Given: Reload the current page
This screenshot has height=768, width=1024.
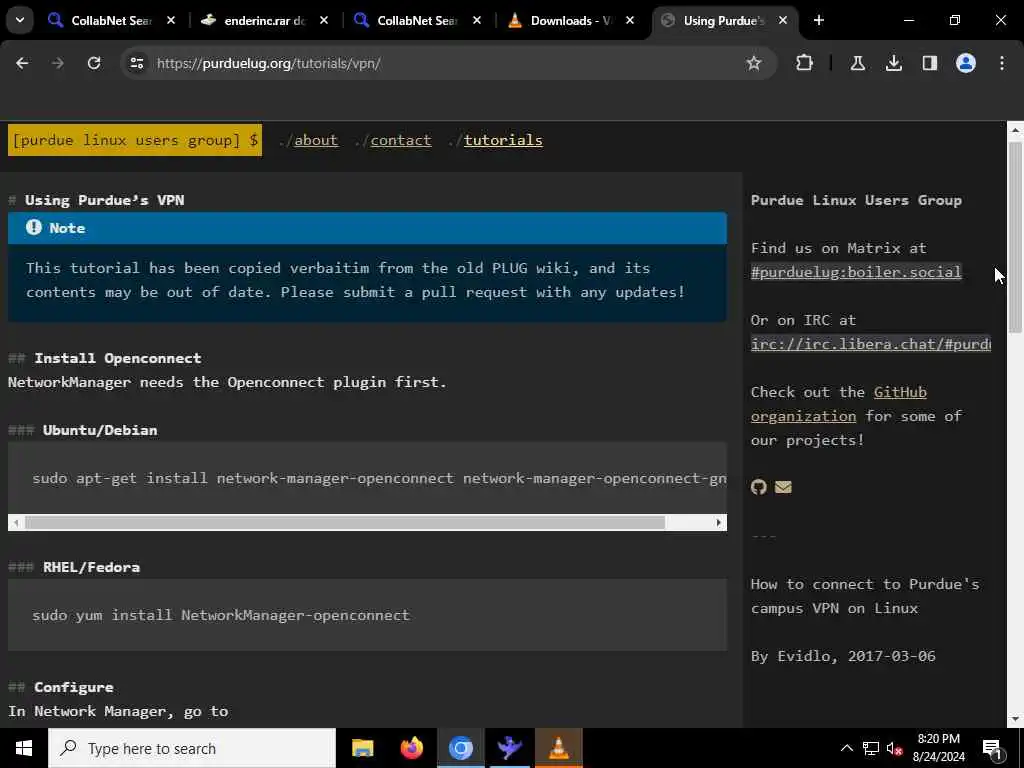Looking at the screenshot, I should click(x=94, y=63).
